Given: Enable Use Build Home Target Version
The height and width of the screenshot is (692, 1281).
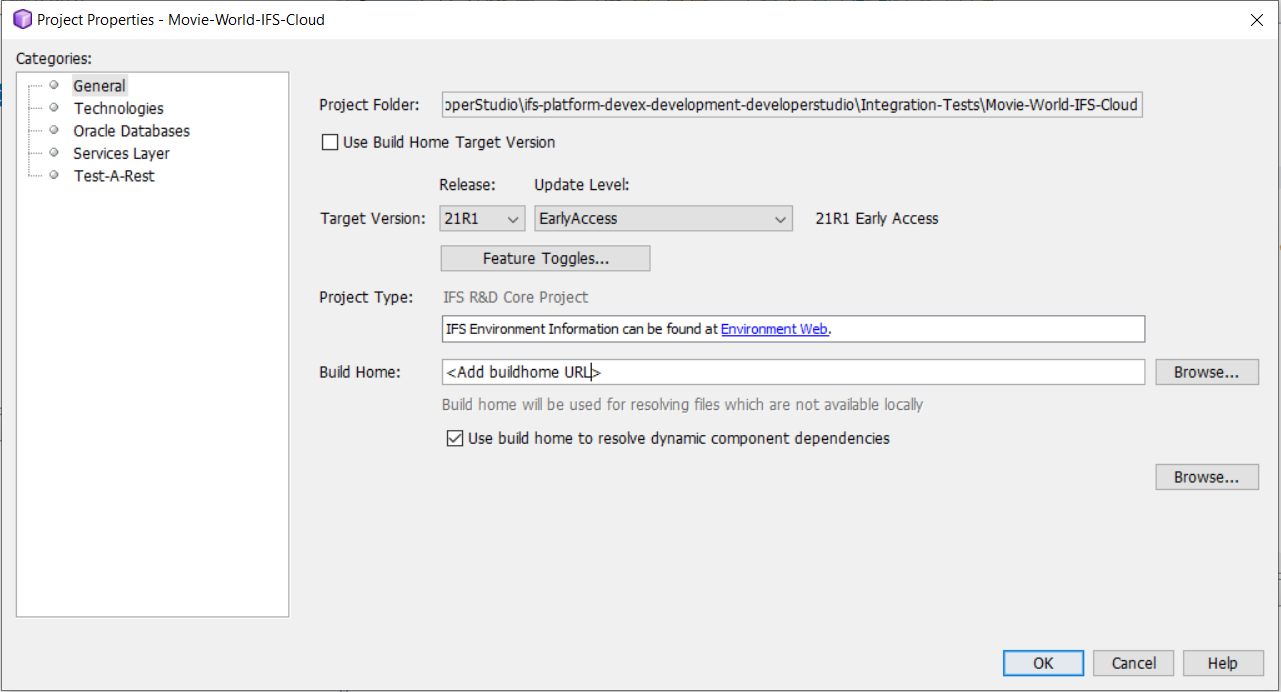Looking at the screenshot, I should [330, 142].
